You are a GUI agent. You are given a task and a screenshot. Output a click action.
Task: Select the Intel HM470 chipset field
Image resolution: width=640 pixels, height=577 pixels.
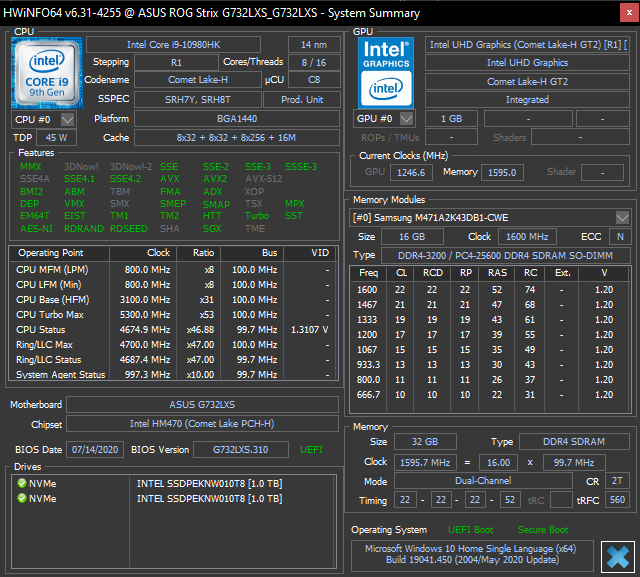[203, 424]
